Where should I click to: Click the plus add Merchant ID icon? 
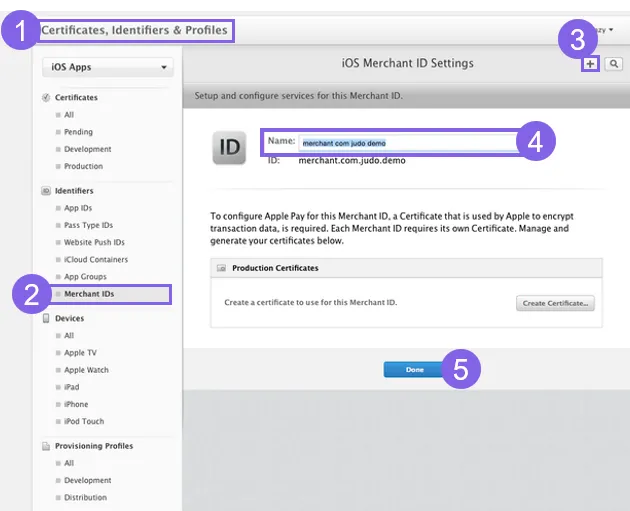(590, 64)
